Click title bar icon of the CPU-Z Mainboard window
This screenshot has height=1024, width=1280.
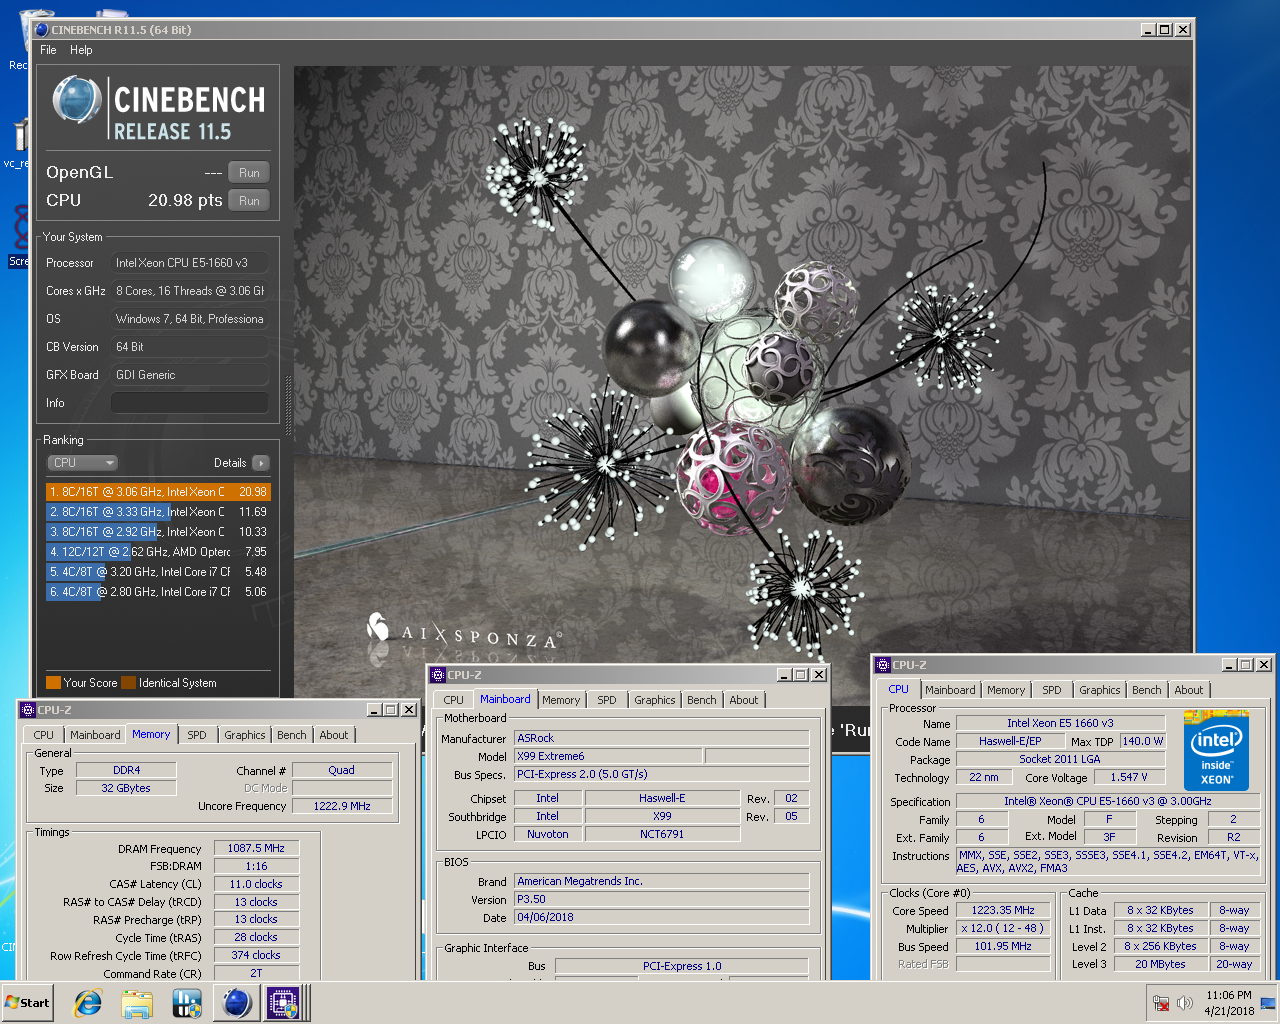point(437,675)
